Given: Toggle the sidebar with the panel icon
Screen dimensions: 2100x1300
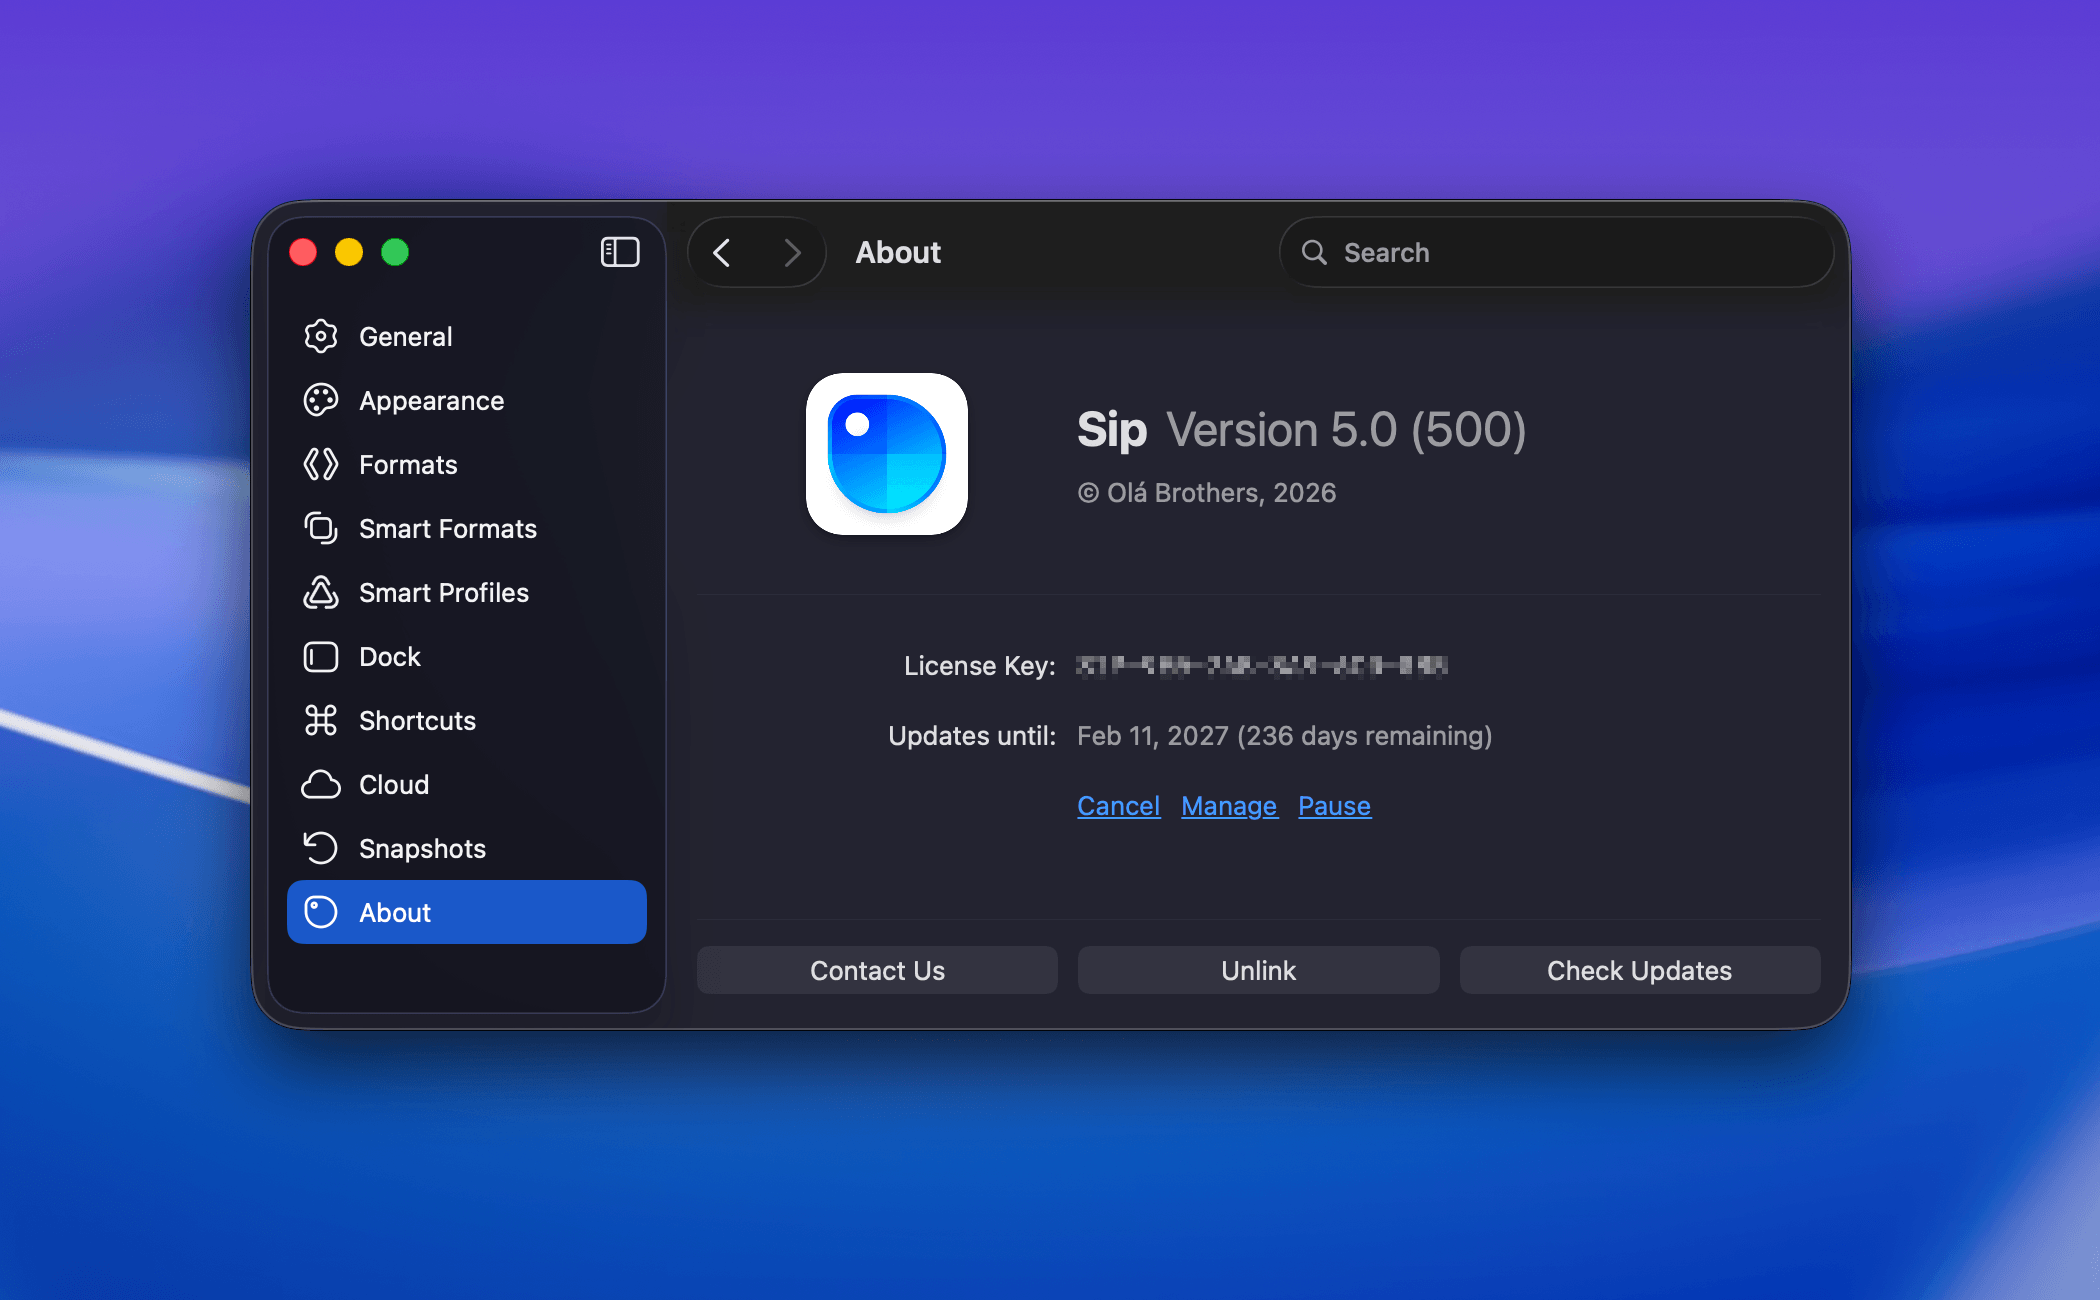Looking at the screenshot, I should click(x=620, y=252).
